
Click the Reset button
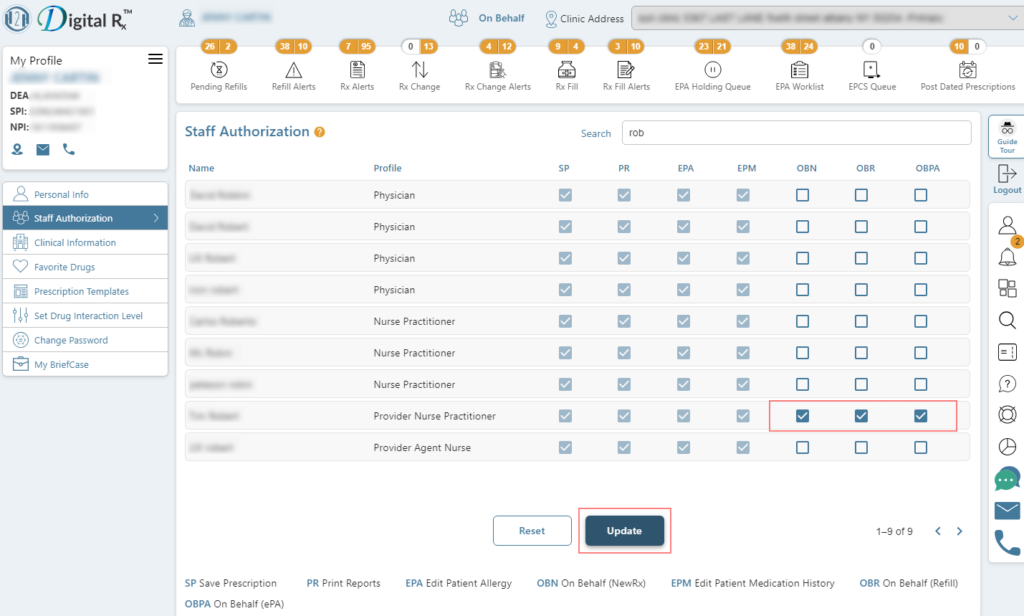pos(532,531)
